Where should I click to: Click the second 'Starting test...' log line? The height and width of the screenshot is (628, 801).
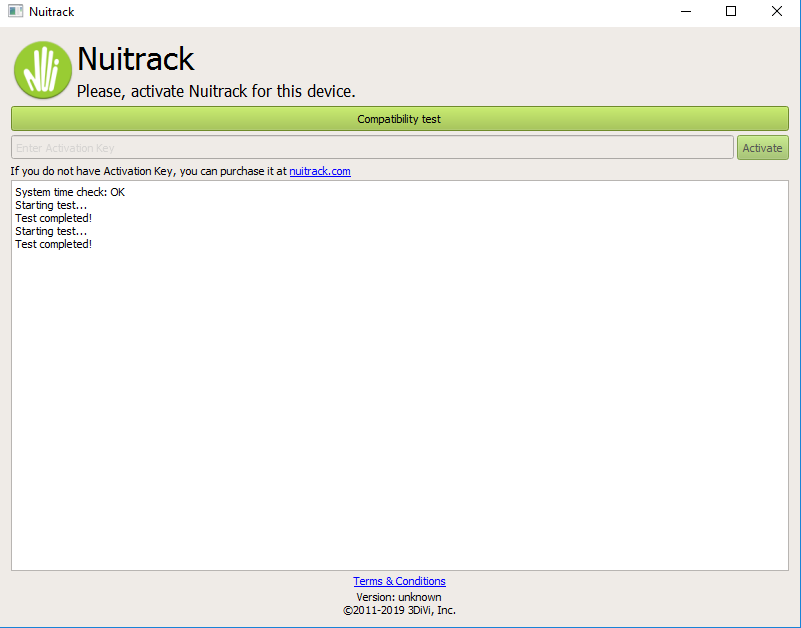51,231
